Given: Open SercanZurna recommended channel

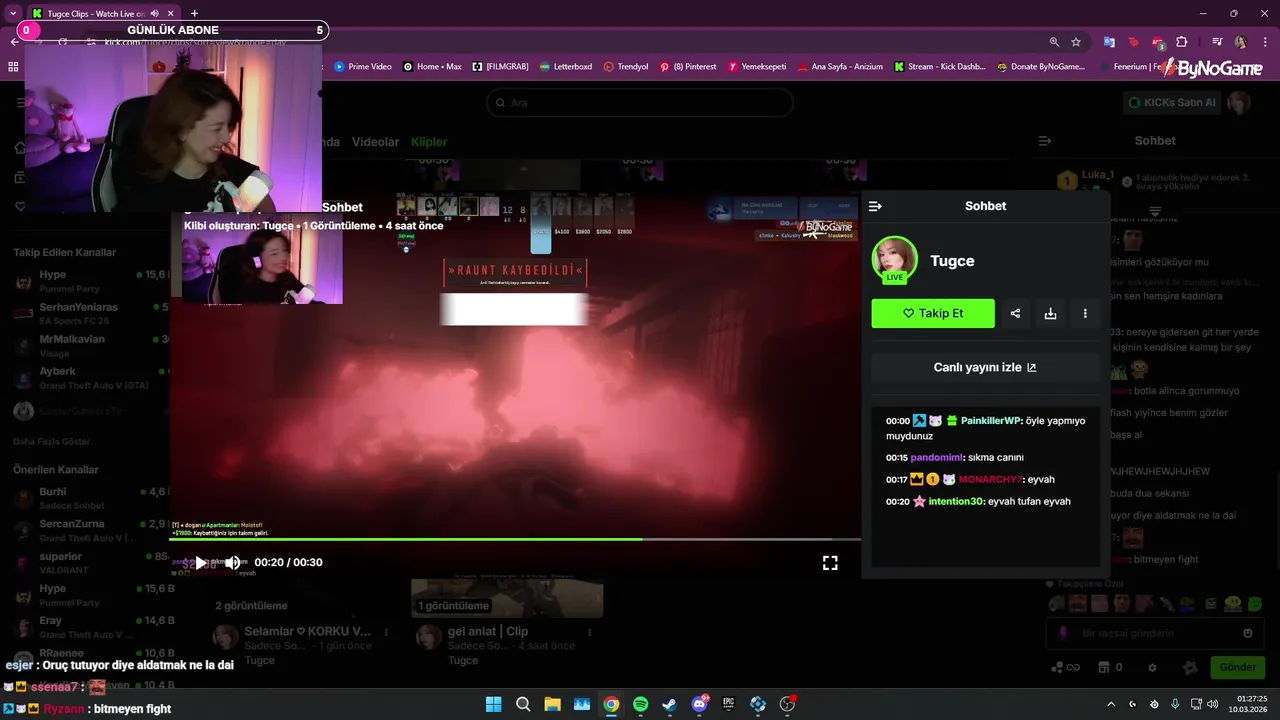Looking at the screenshot, I should point(90,530).
